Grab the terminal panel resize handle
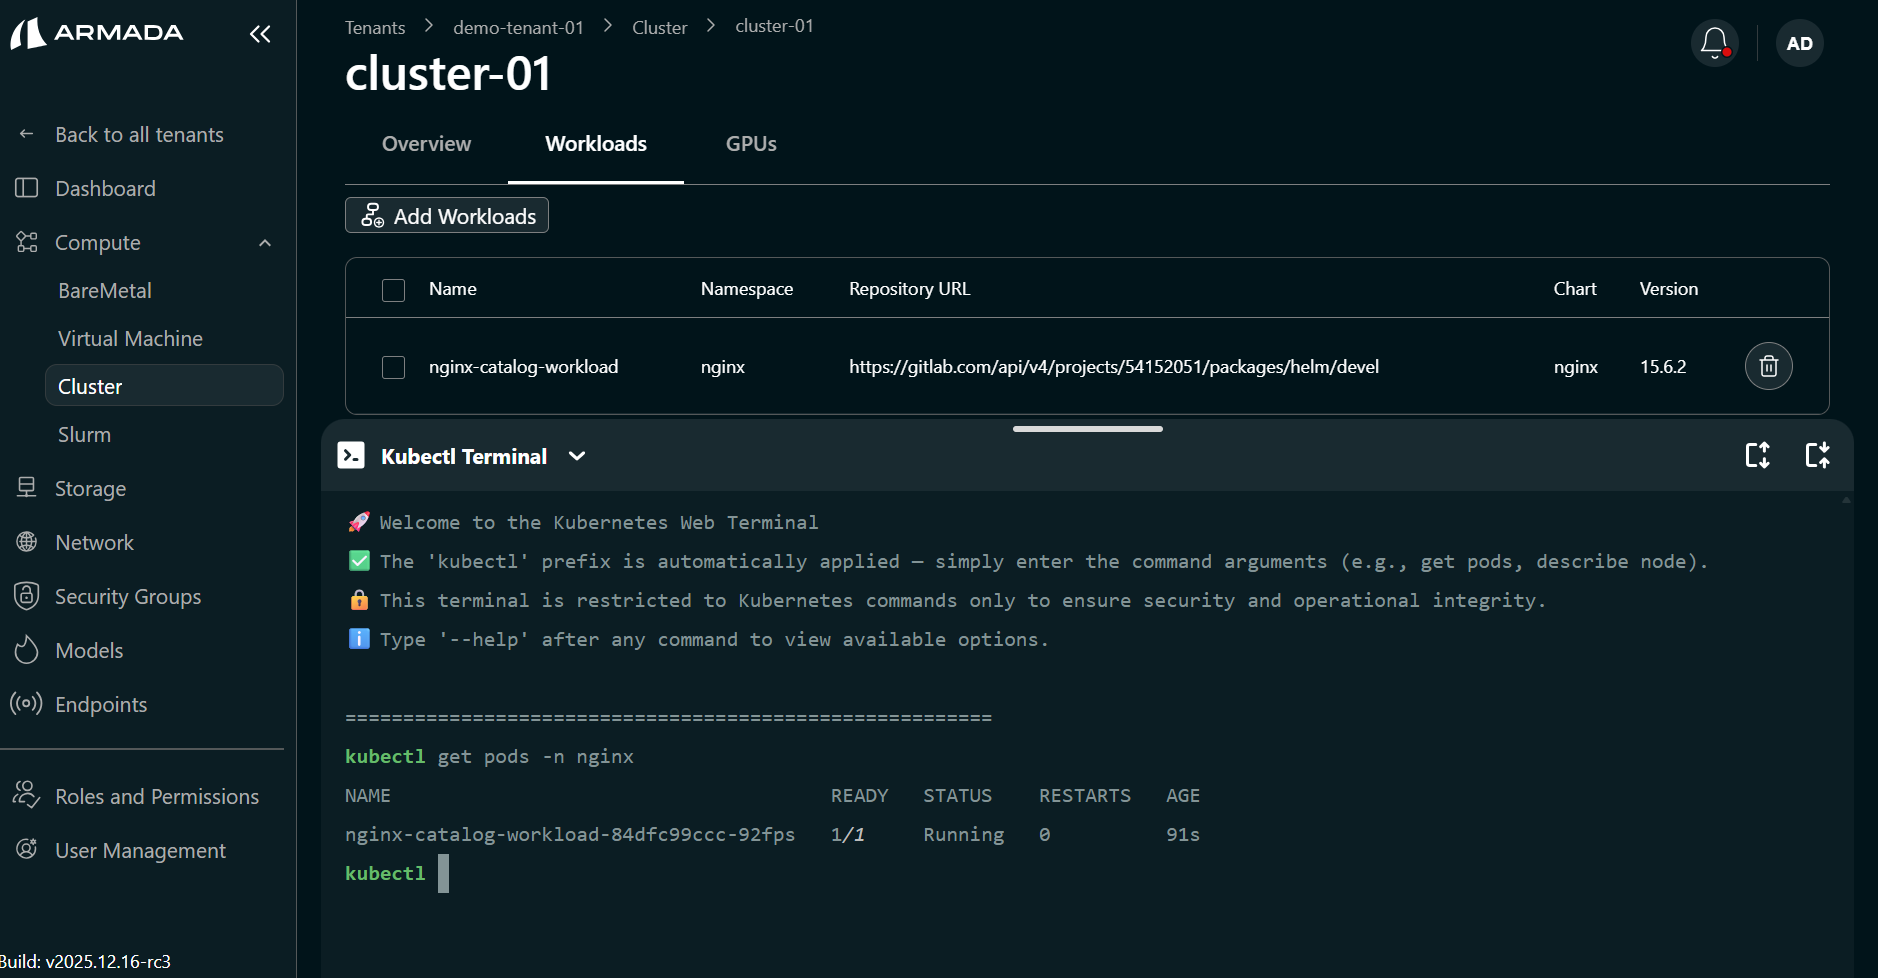 click(x=1087, y=429)
